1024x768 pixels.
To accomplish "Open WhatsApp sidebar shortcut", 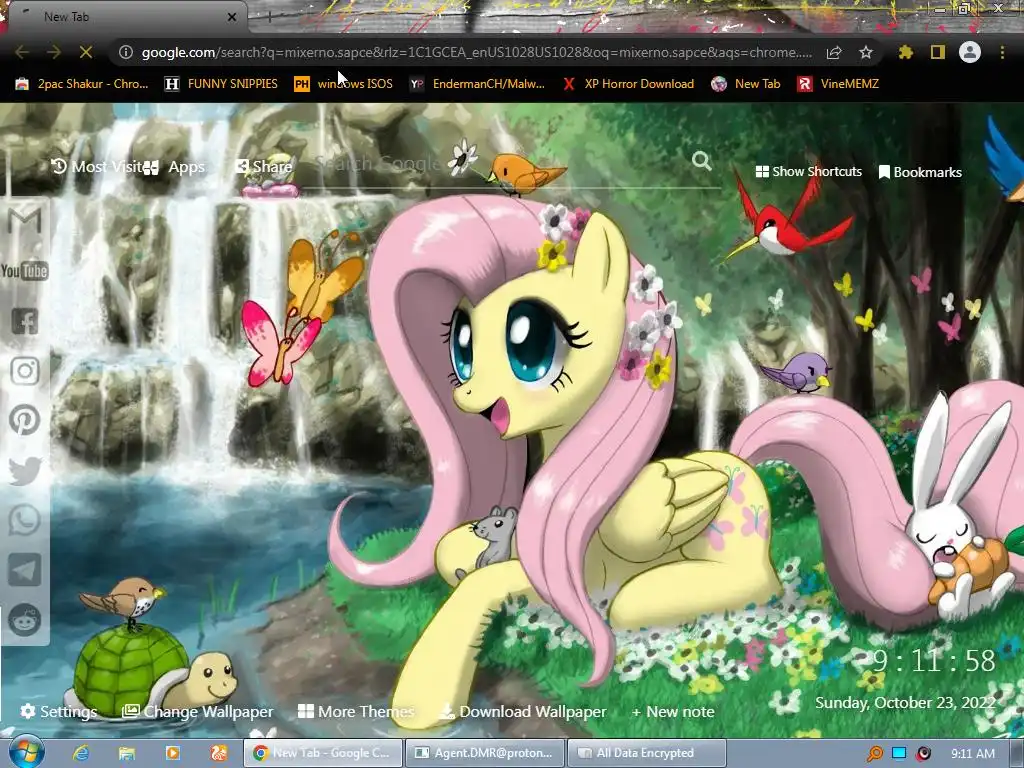I will pyautogui.click(x=25, y=520).
